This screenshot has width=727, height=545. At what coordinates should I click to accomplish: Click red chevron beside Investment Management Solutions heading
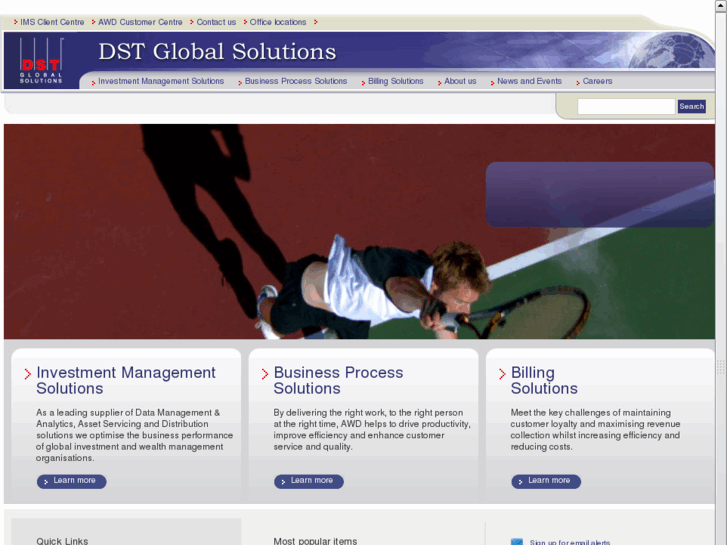point(28,374)
